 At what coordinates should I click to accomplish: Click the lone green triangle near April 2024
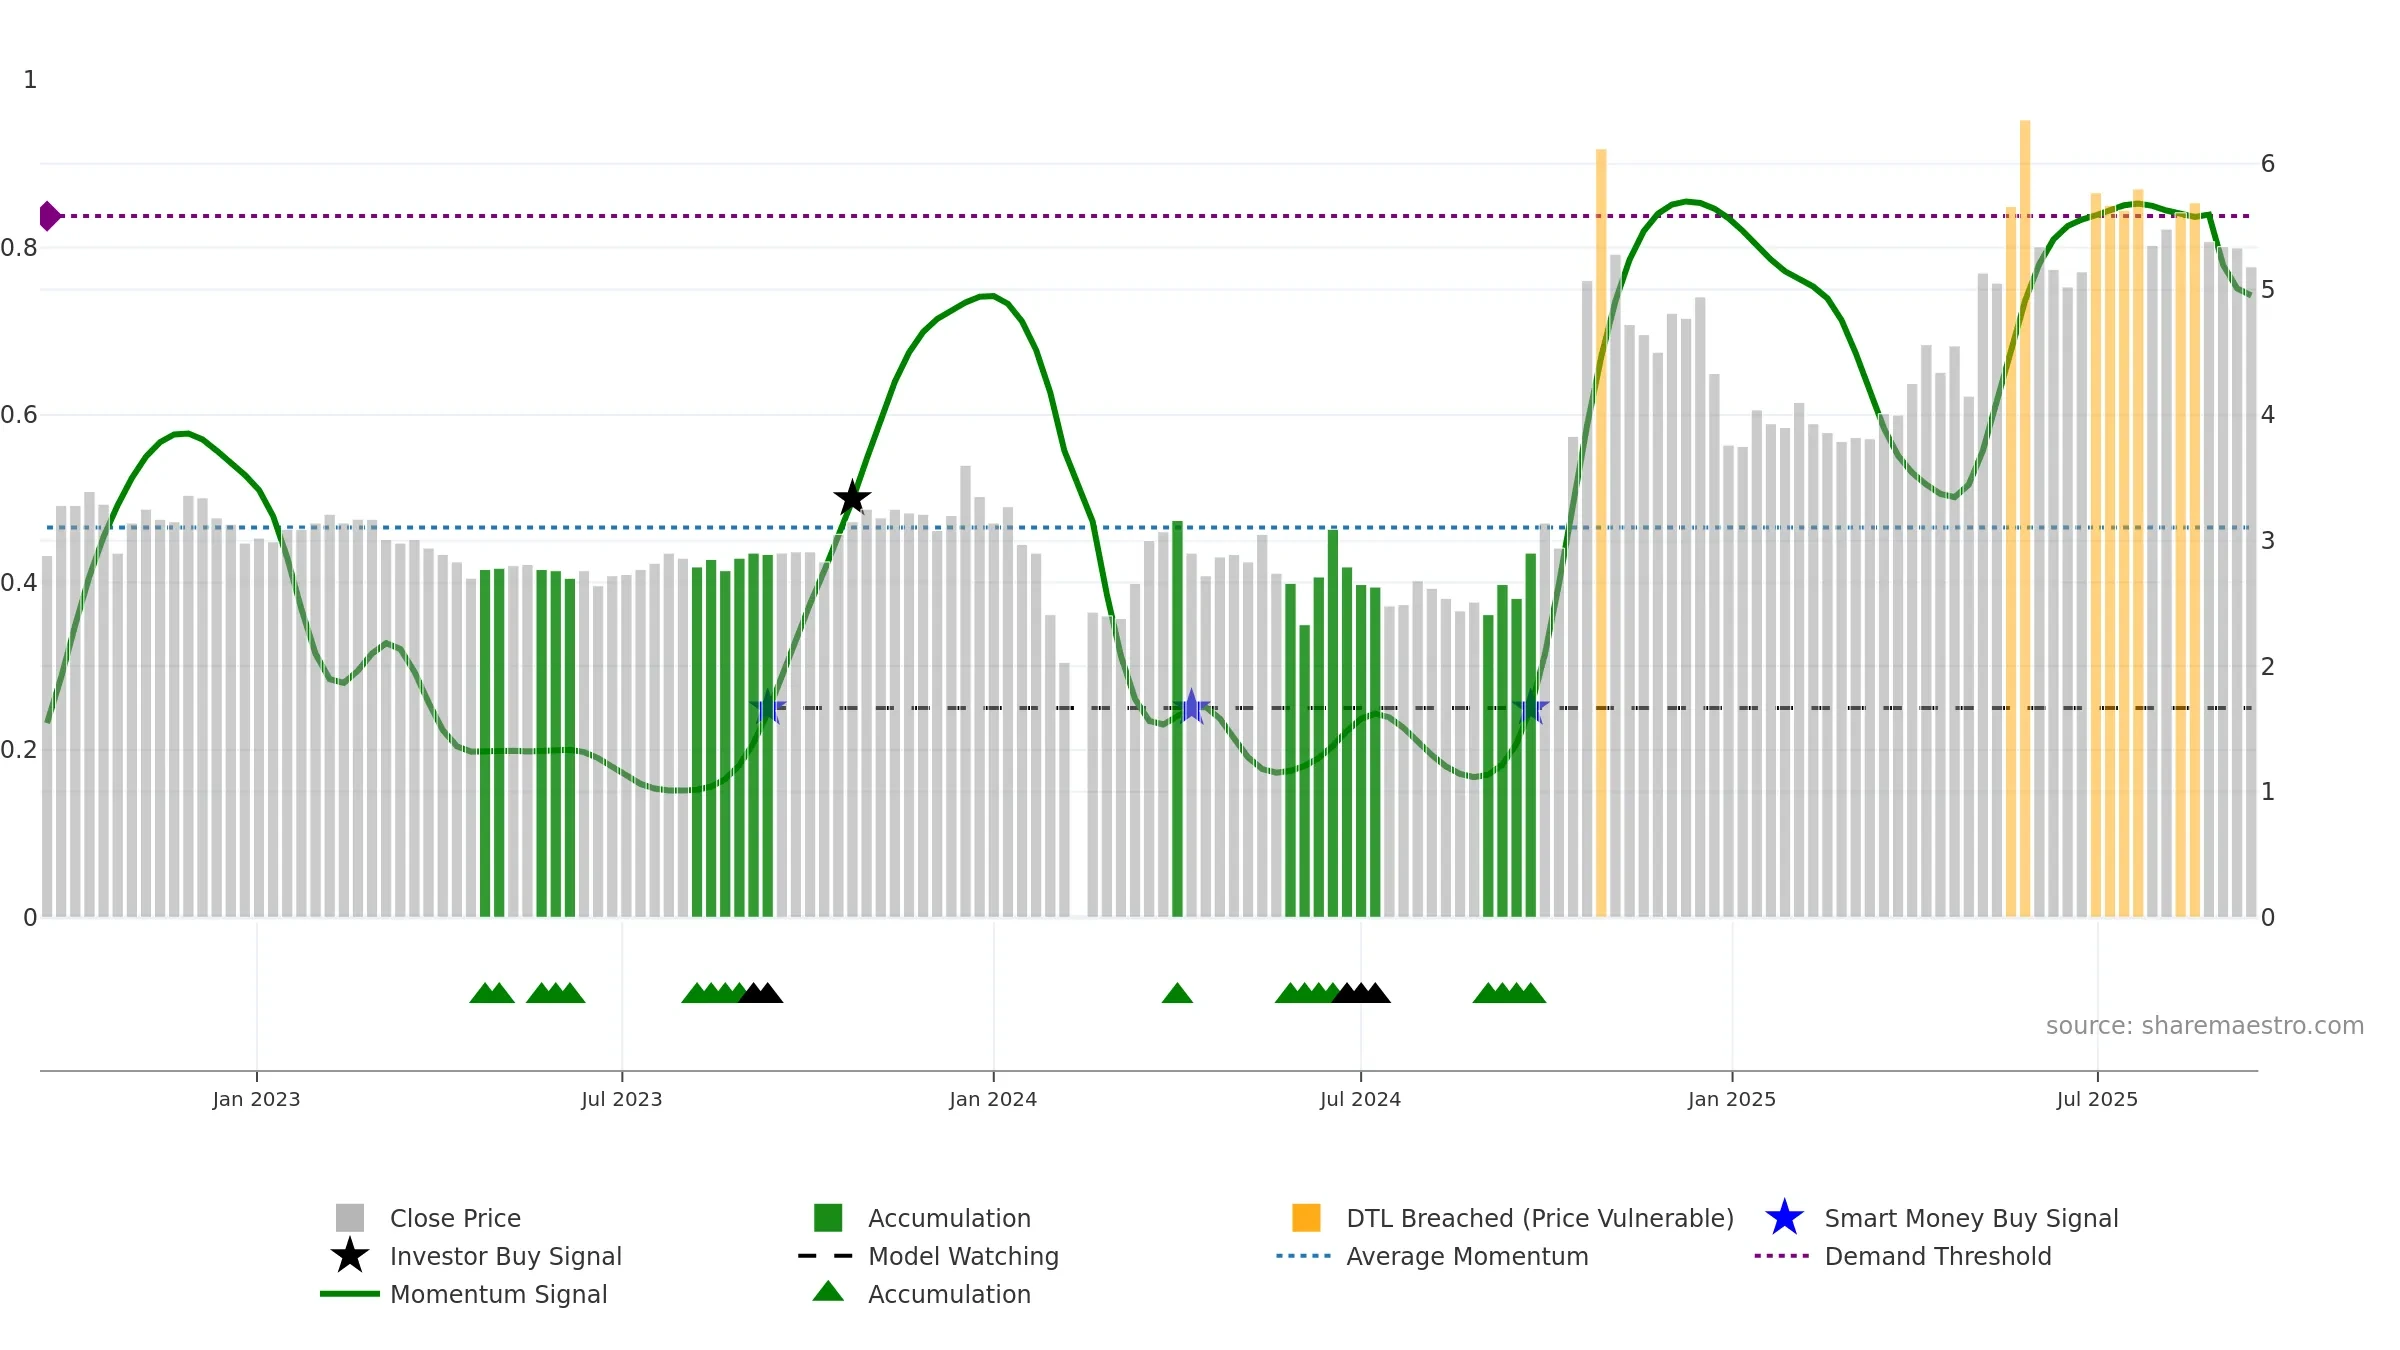1177,993
